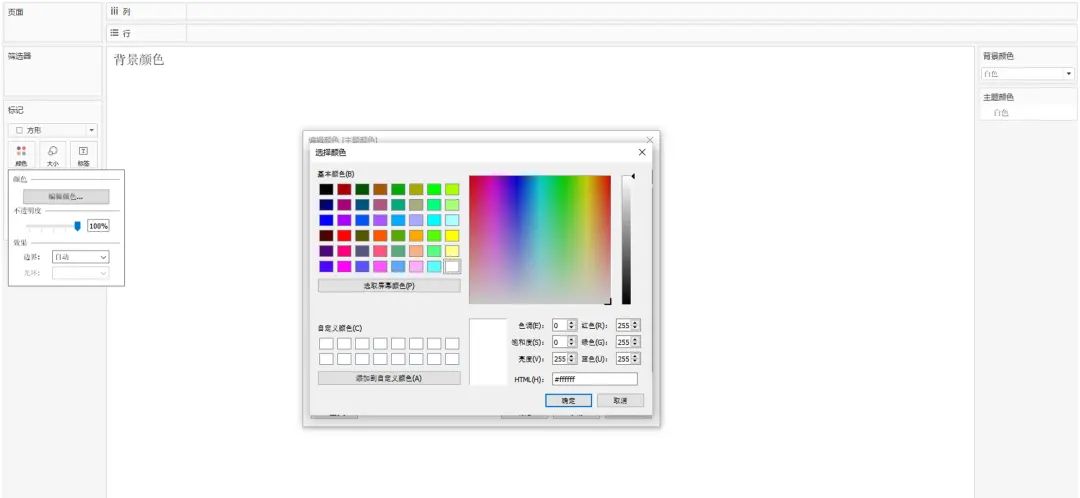Open the 方形 mark type dropdown
This screenshot has height=498, width=1080.
click(53, 130)
